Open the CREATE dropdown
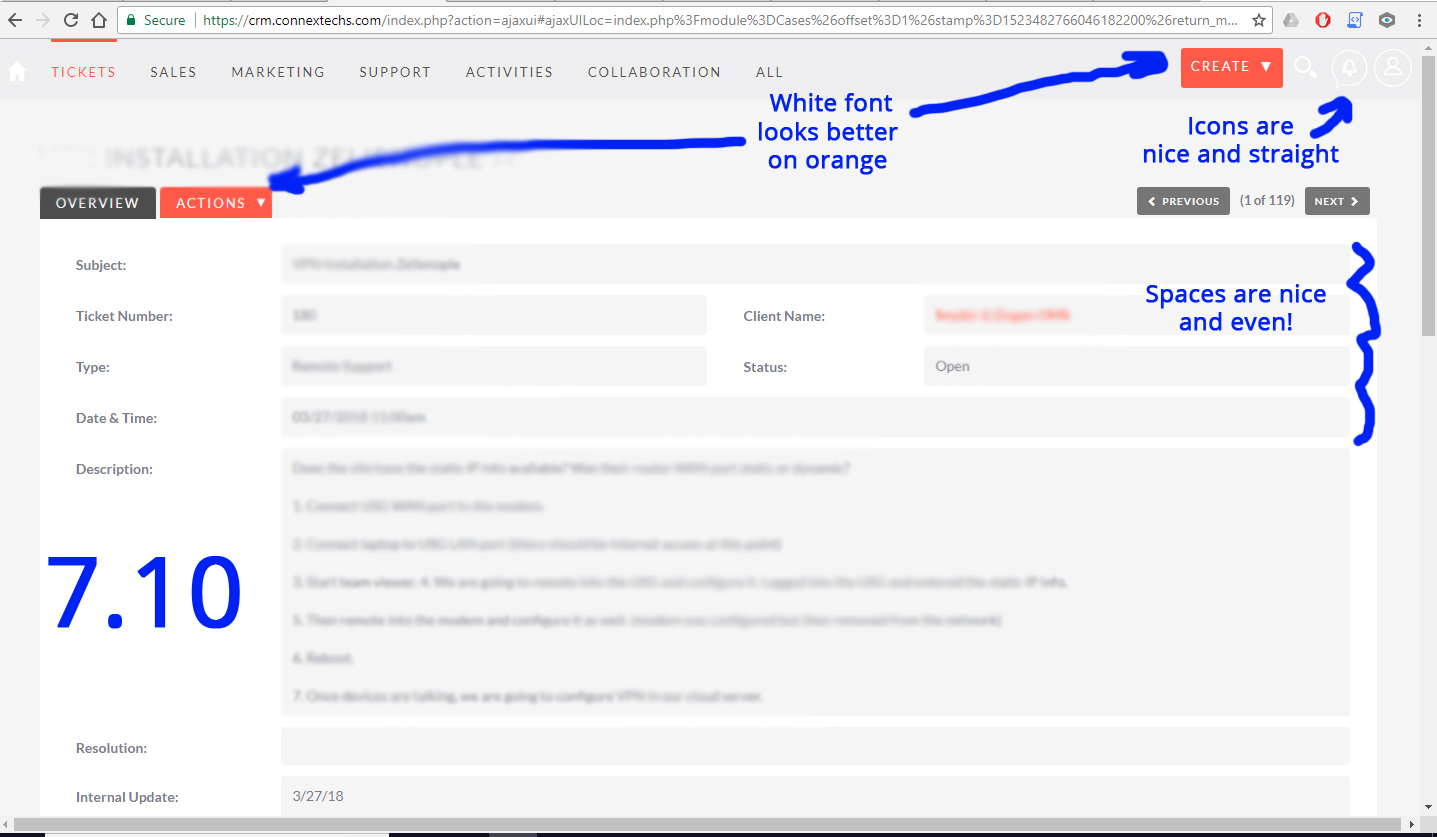1437x837 pixels. pos(1231,67)
